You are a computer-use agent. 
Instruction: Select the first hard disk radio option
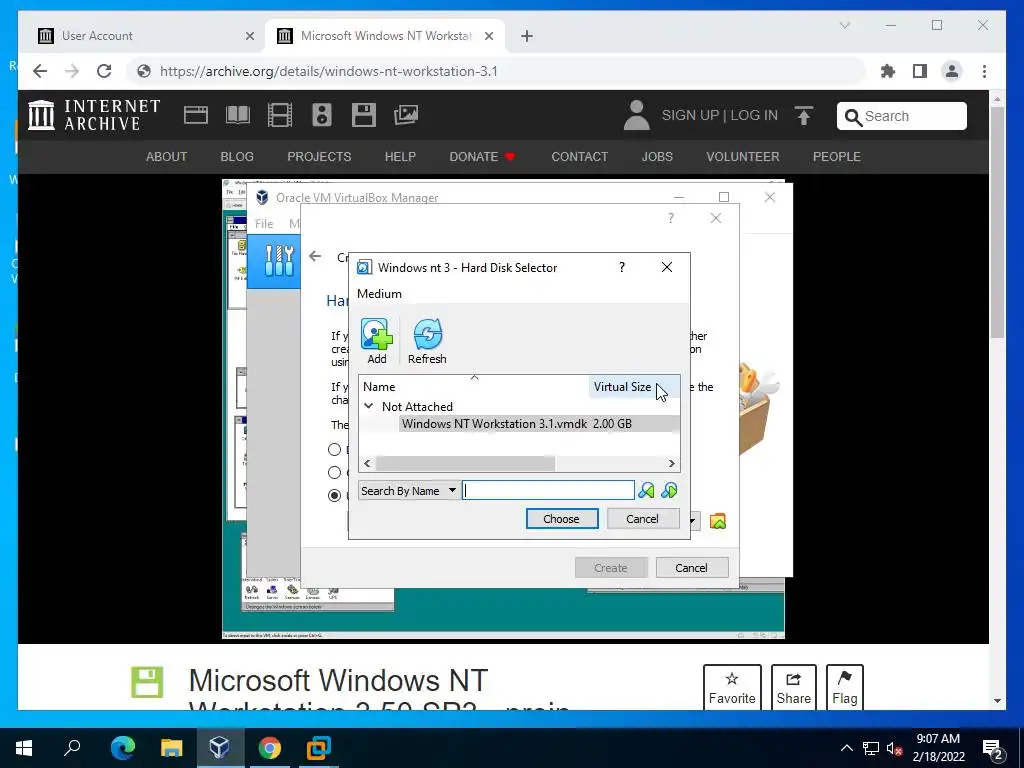(x=334, y=449)
